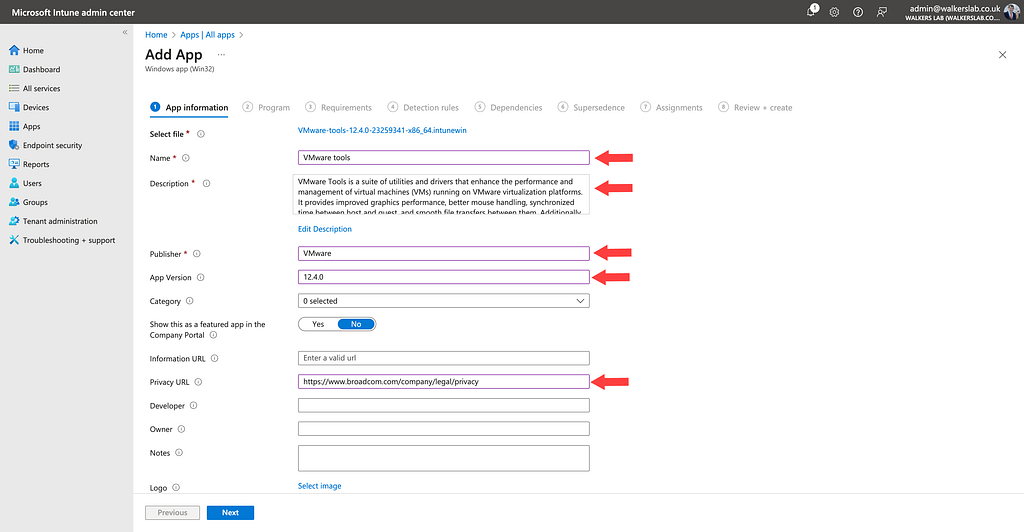Set featured app toggle to Yes
The image size is (1024, 532).
318,324
